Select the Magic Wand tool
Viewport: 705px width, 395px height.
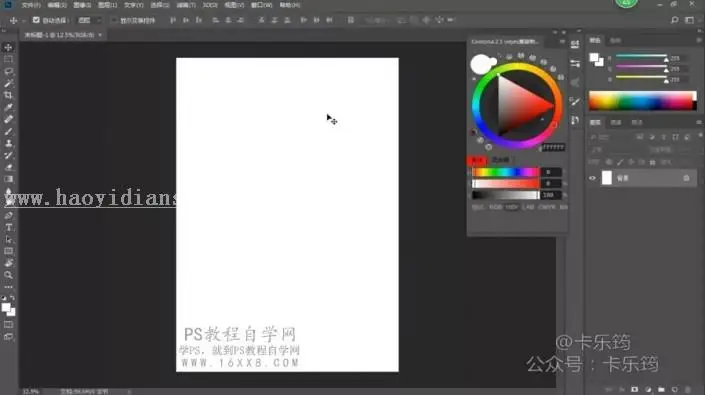tap(8, 84)
